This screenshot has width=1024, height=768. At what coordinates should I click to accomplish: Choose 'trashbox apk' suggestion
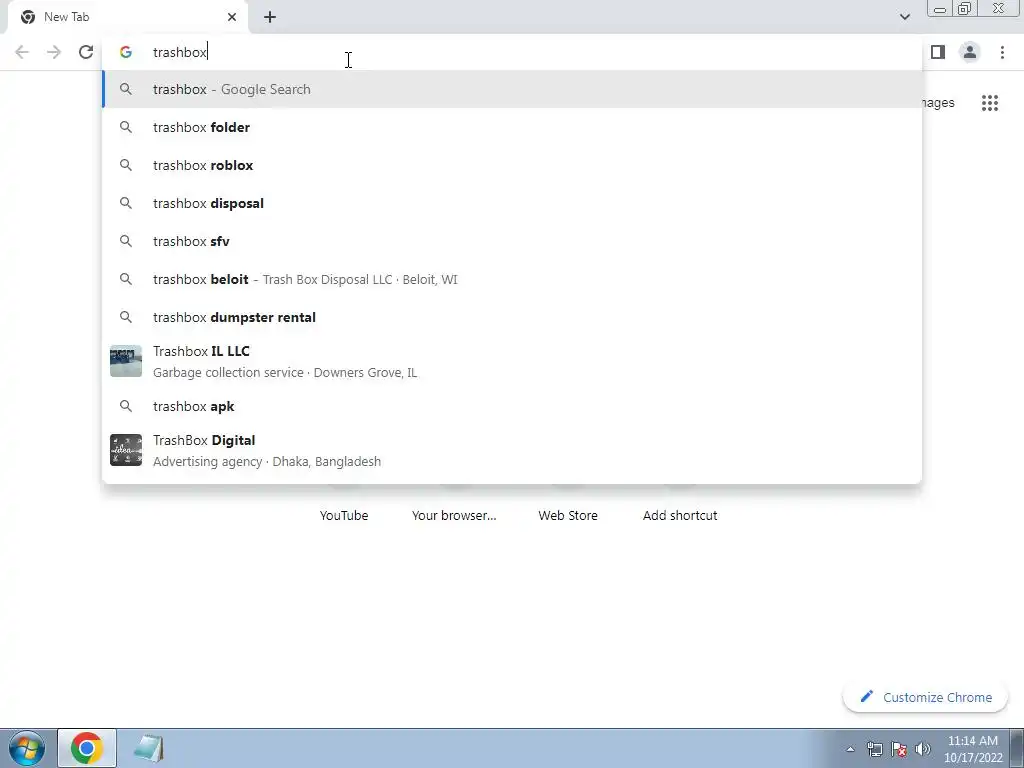(x=512, y=406)
